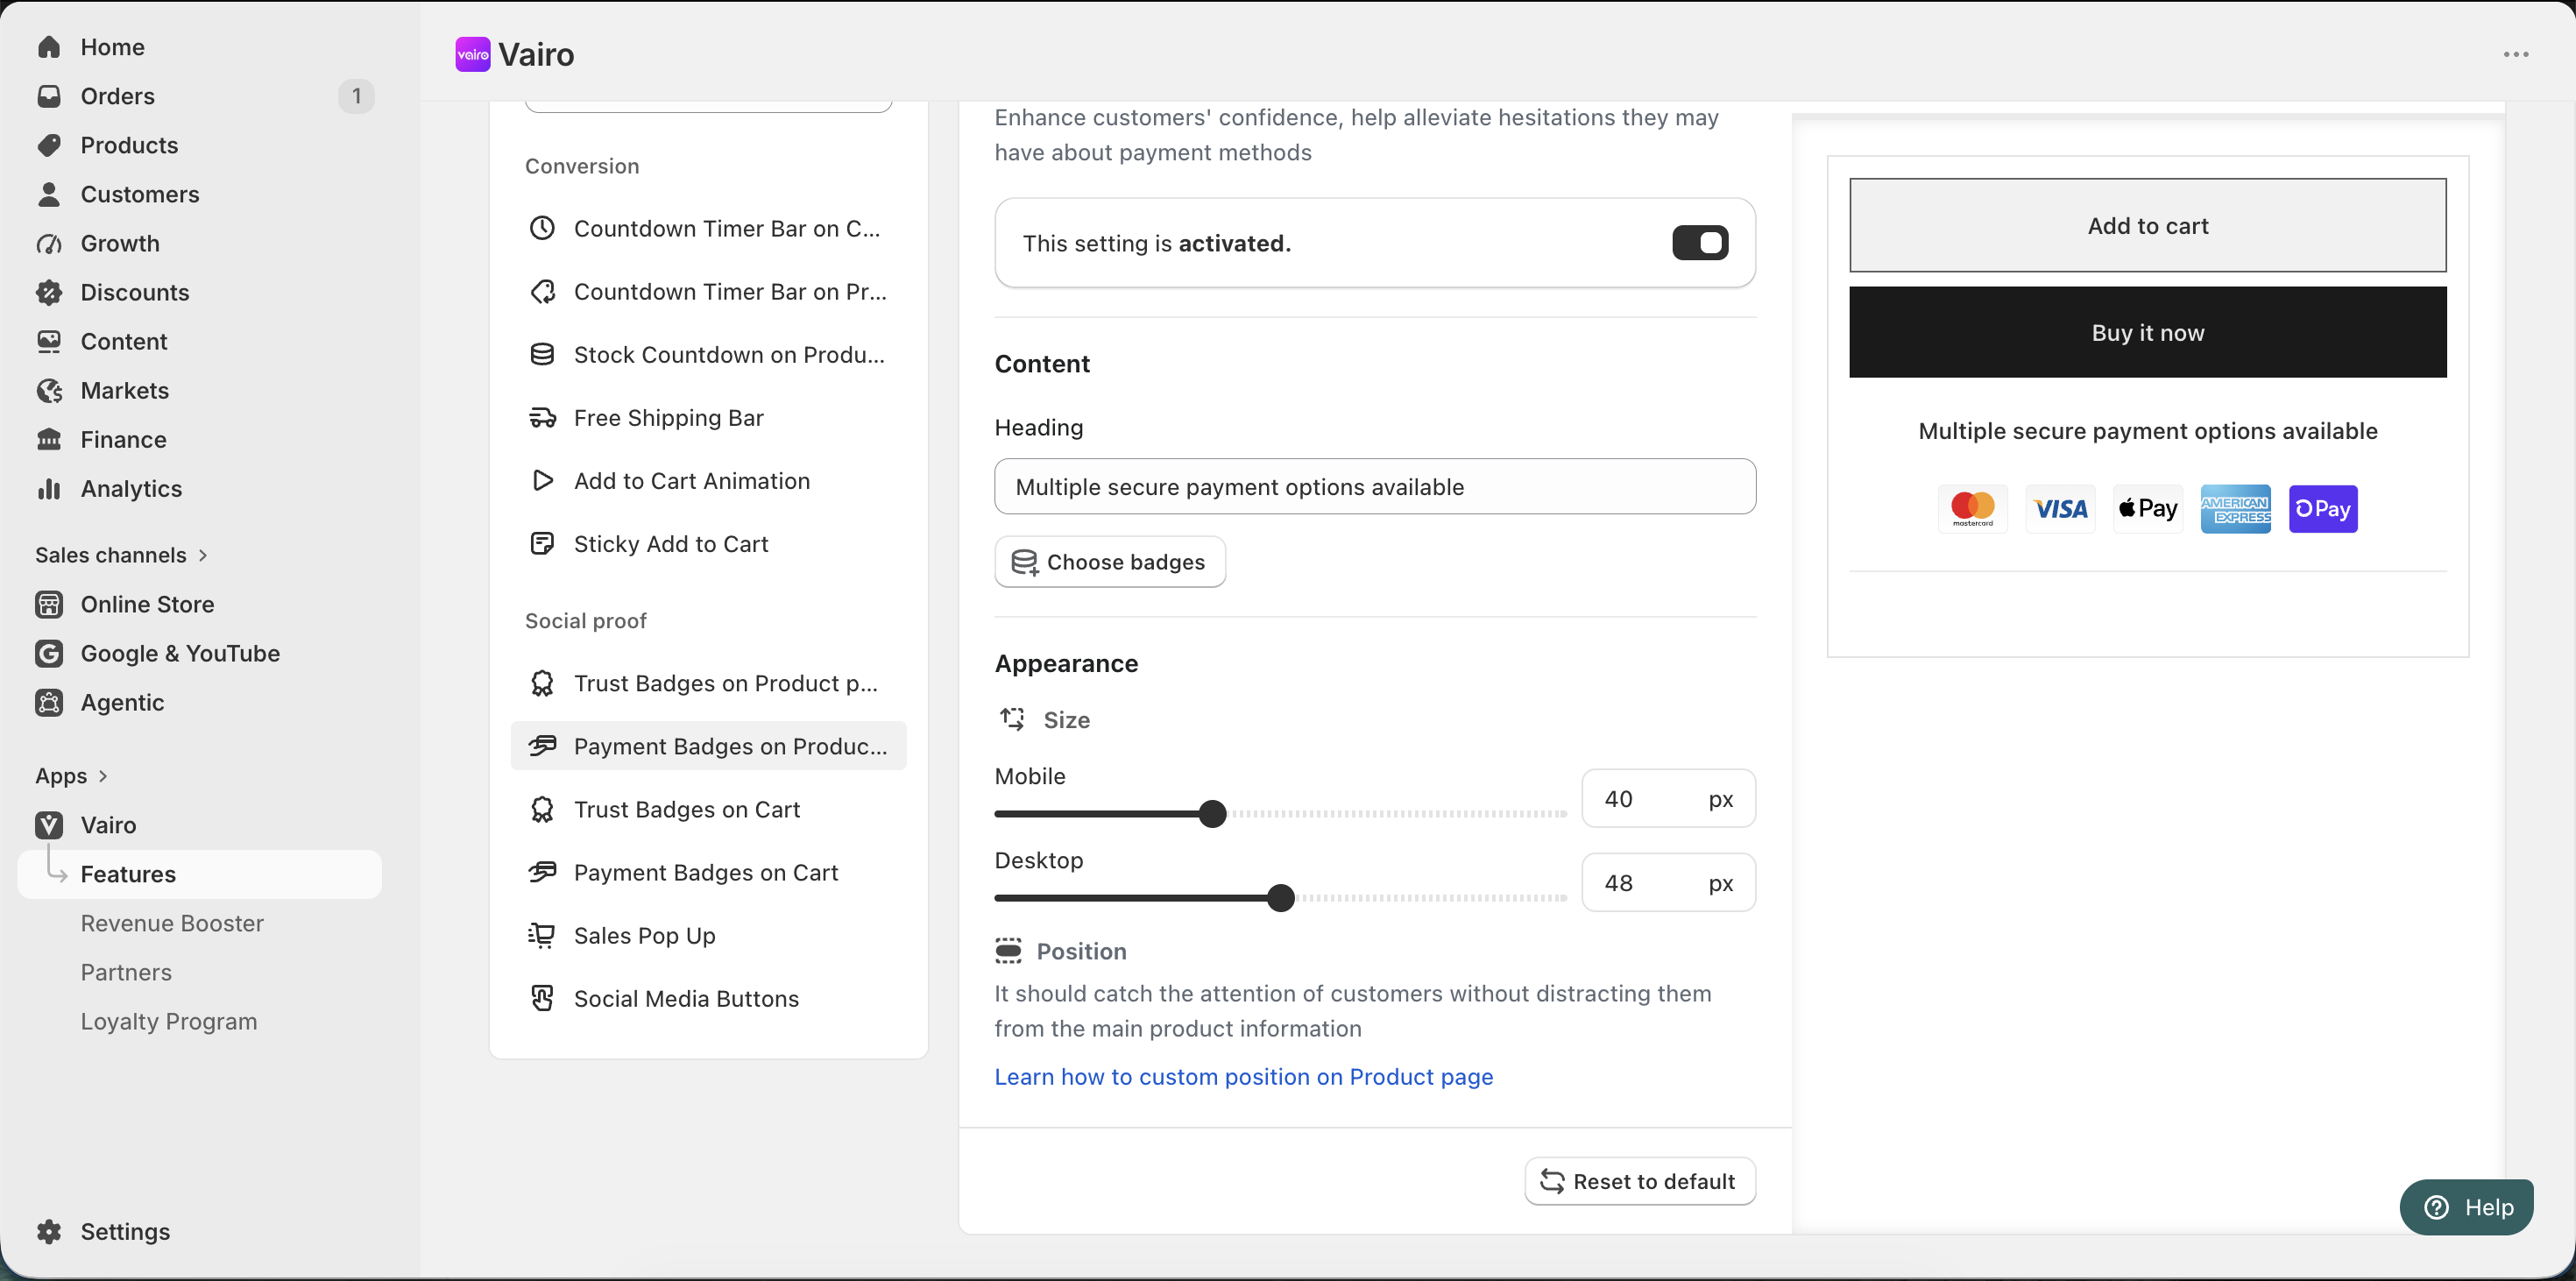Toggle the activated setting switch off

coord(1700,242)
